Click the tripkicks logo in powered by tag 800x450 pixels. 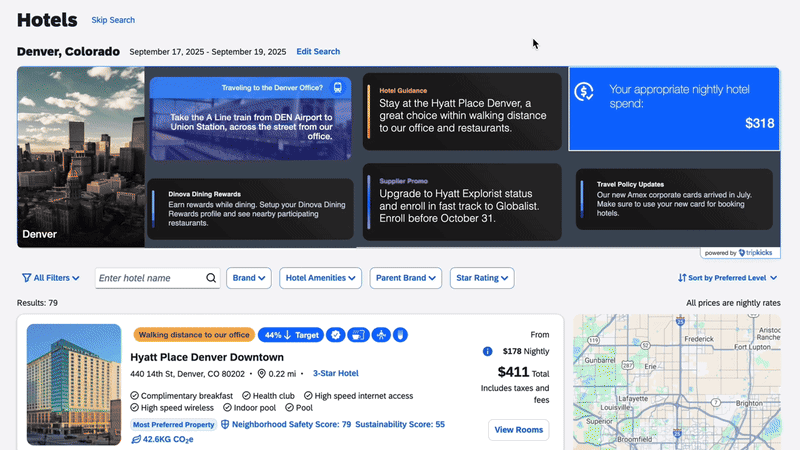point(755,253)
